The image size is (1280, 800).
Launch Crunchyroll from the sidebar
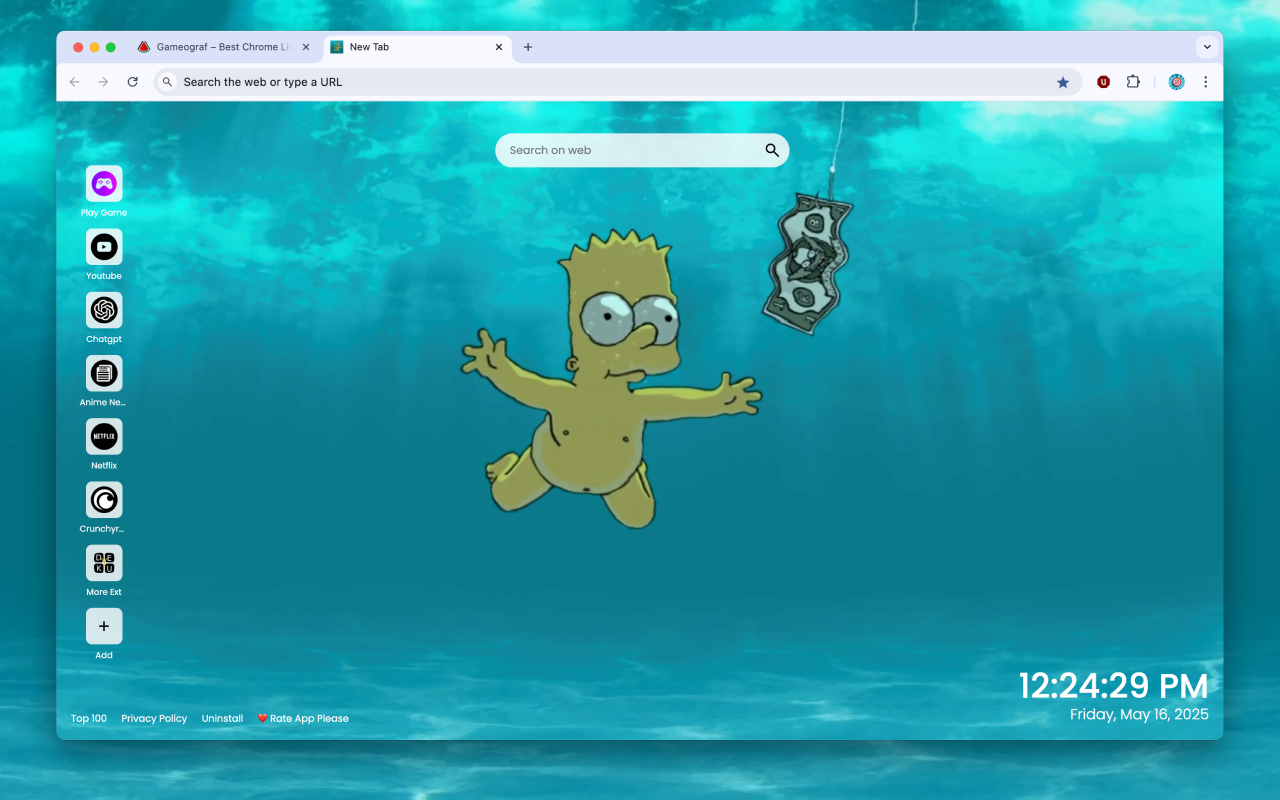104,500
